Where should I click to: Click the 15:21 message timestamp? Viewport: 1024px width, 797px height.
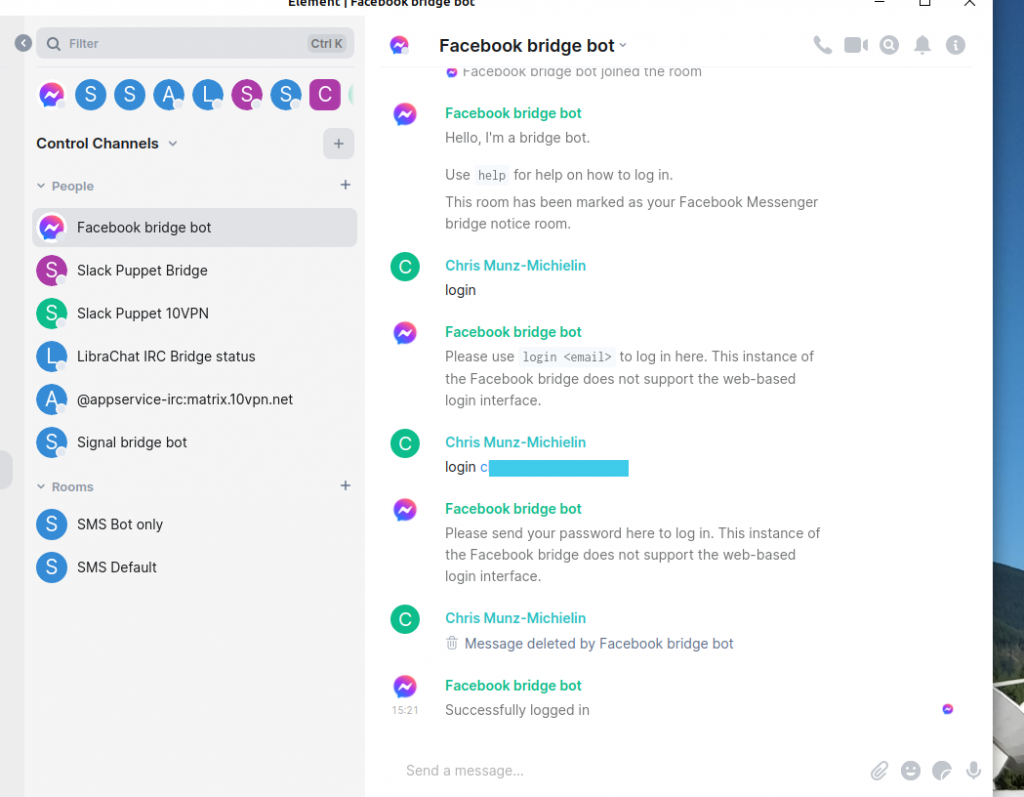(x=405, y=710)
